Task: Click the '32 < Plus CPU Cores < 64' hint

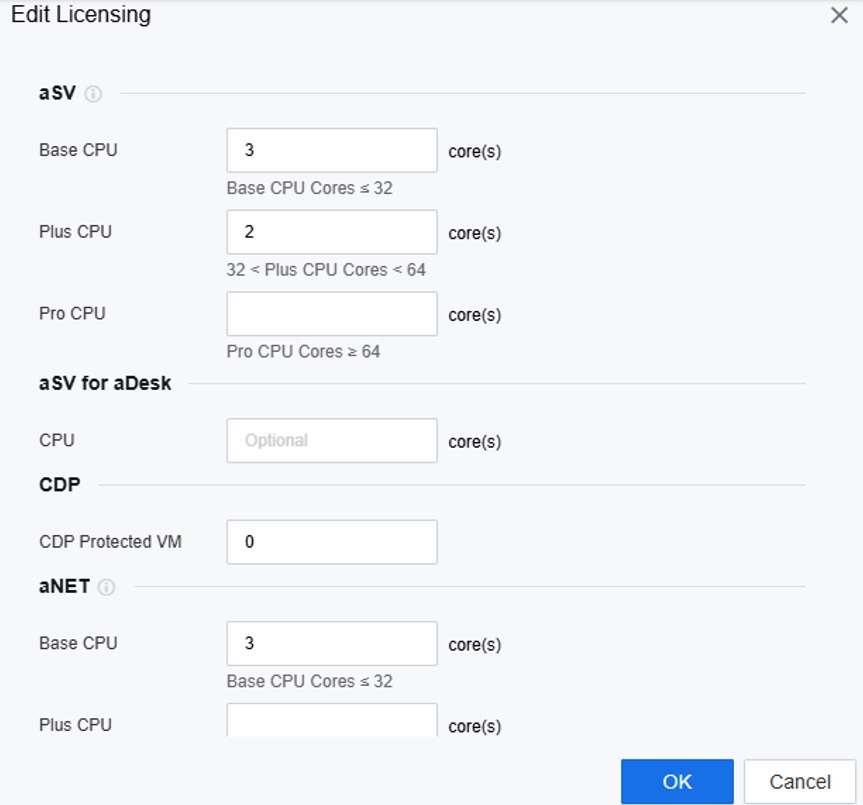Action: coord(326,270)
